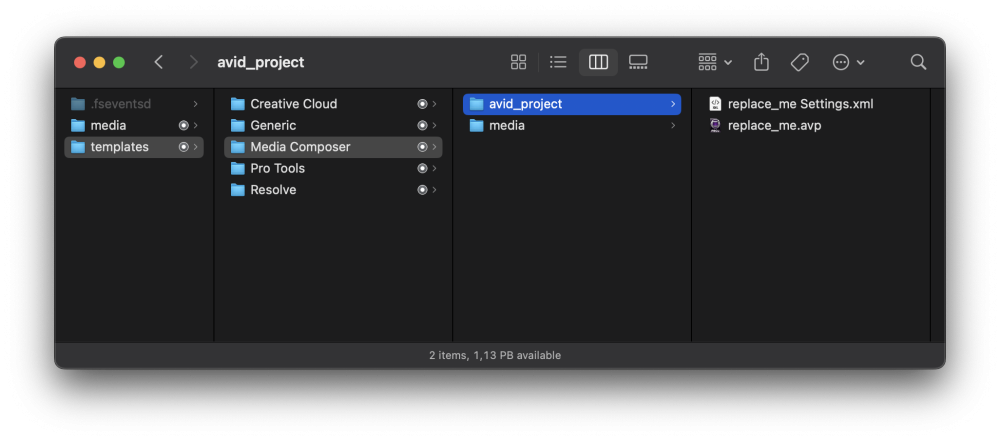Select column view mode

pyautogui.click(x=598, y=62)
